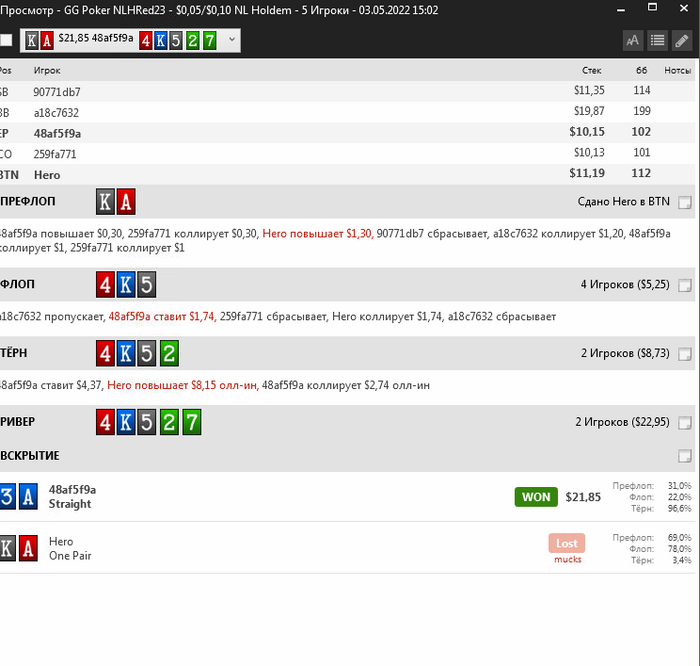Tick the ФЛОП row checkbox

pyautogui.click(x=684, y=285)
